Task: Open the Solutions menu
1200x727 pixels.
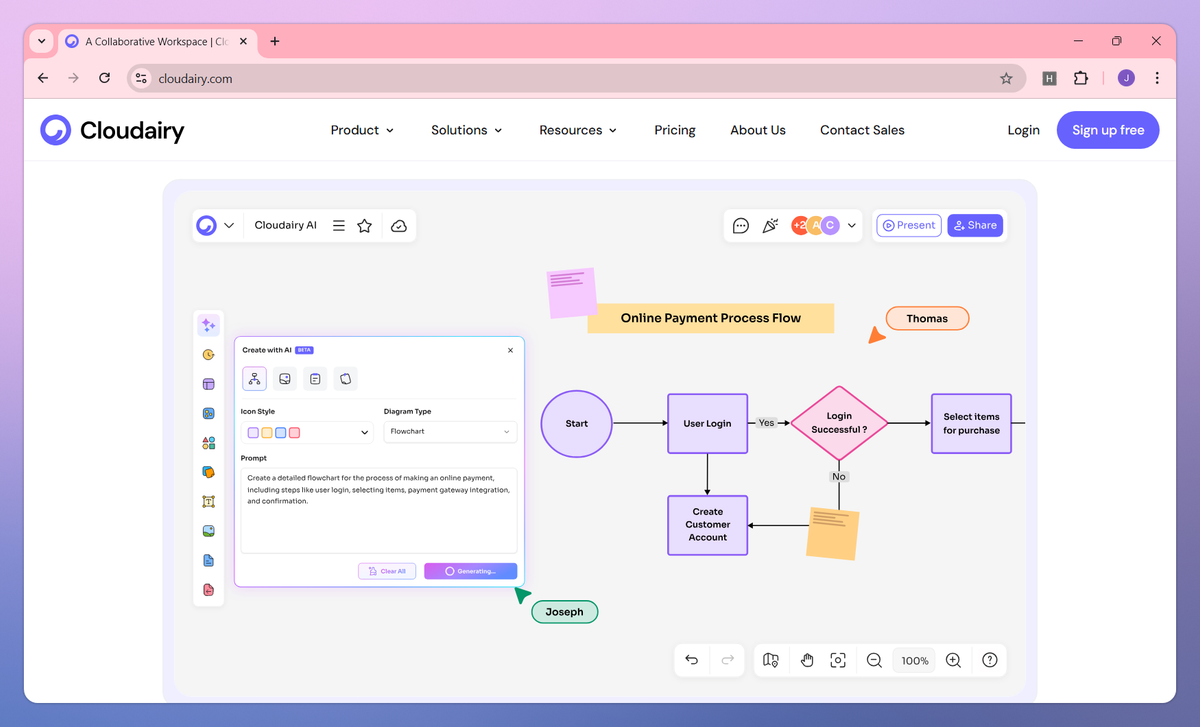Action: pos(467,130)
